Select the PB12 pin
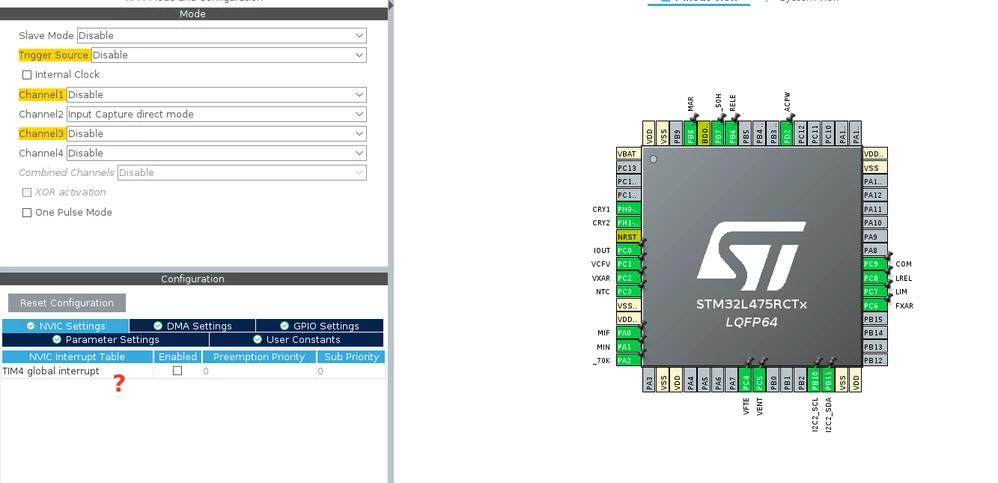 click(x=875, y=361)
